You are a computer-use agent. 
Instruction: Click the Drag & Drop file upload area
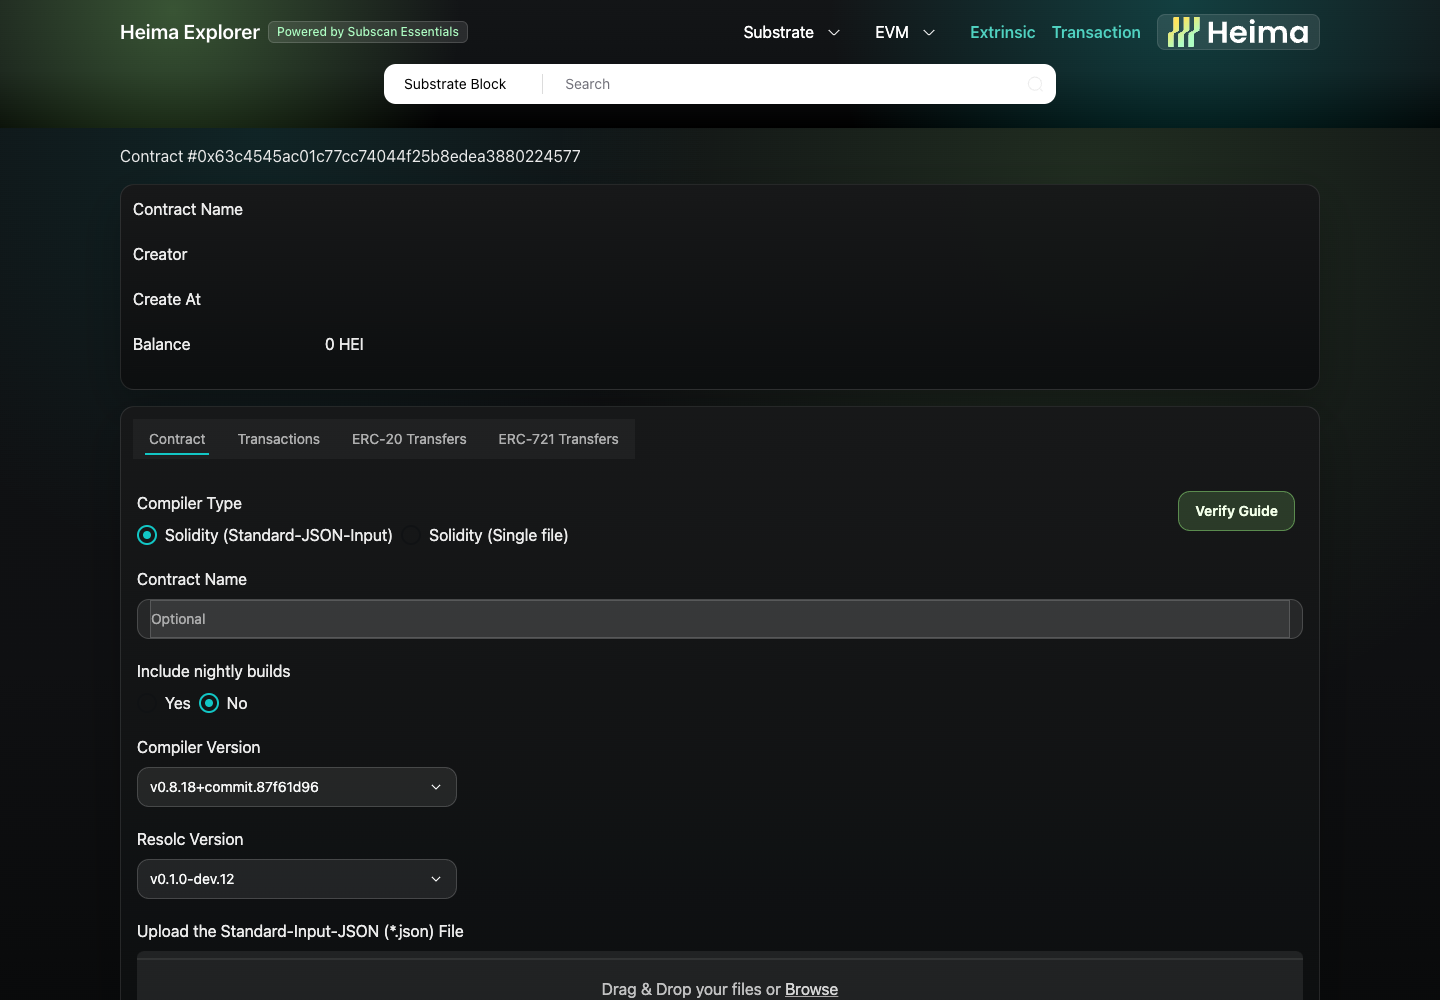point(720,979)
